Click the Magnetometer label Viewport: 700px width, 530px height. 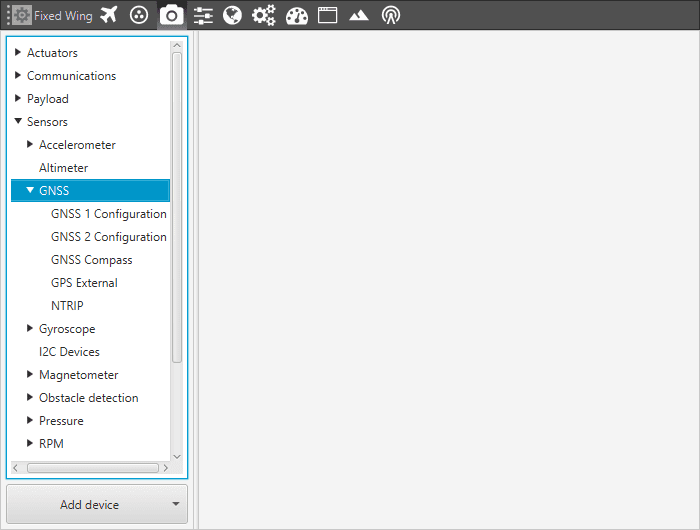[79, 375]
